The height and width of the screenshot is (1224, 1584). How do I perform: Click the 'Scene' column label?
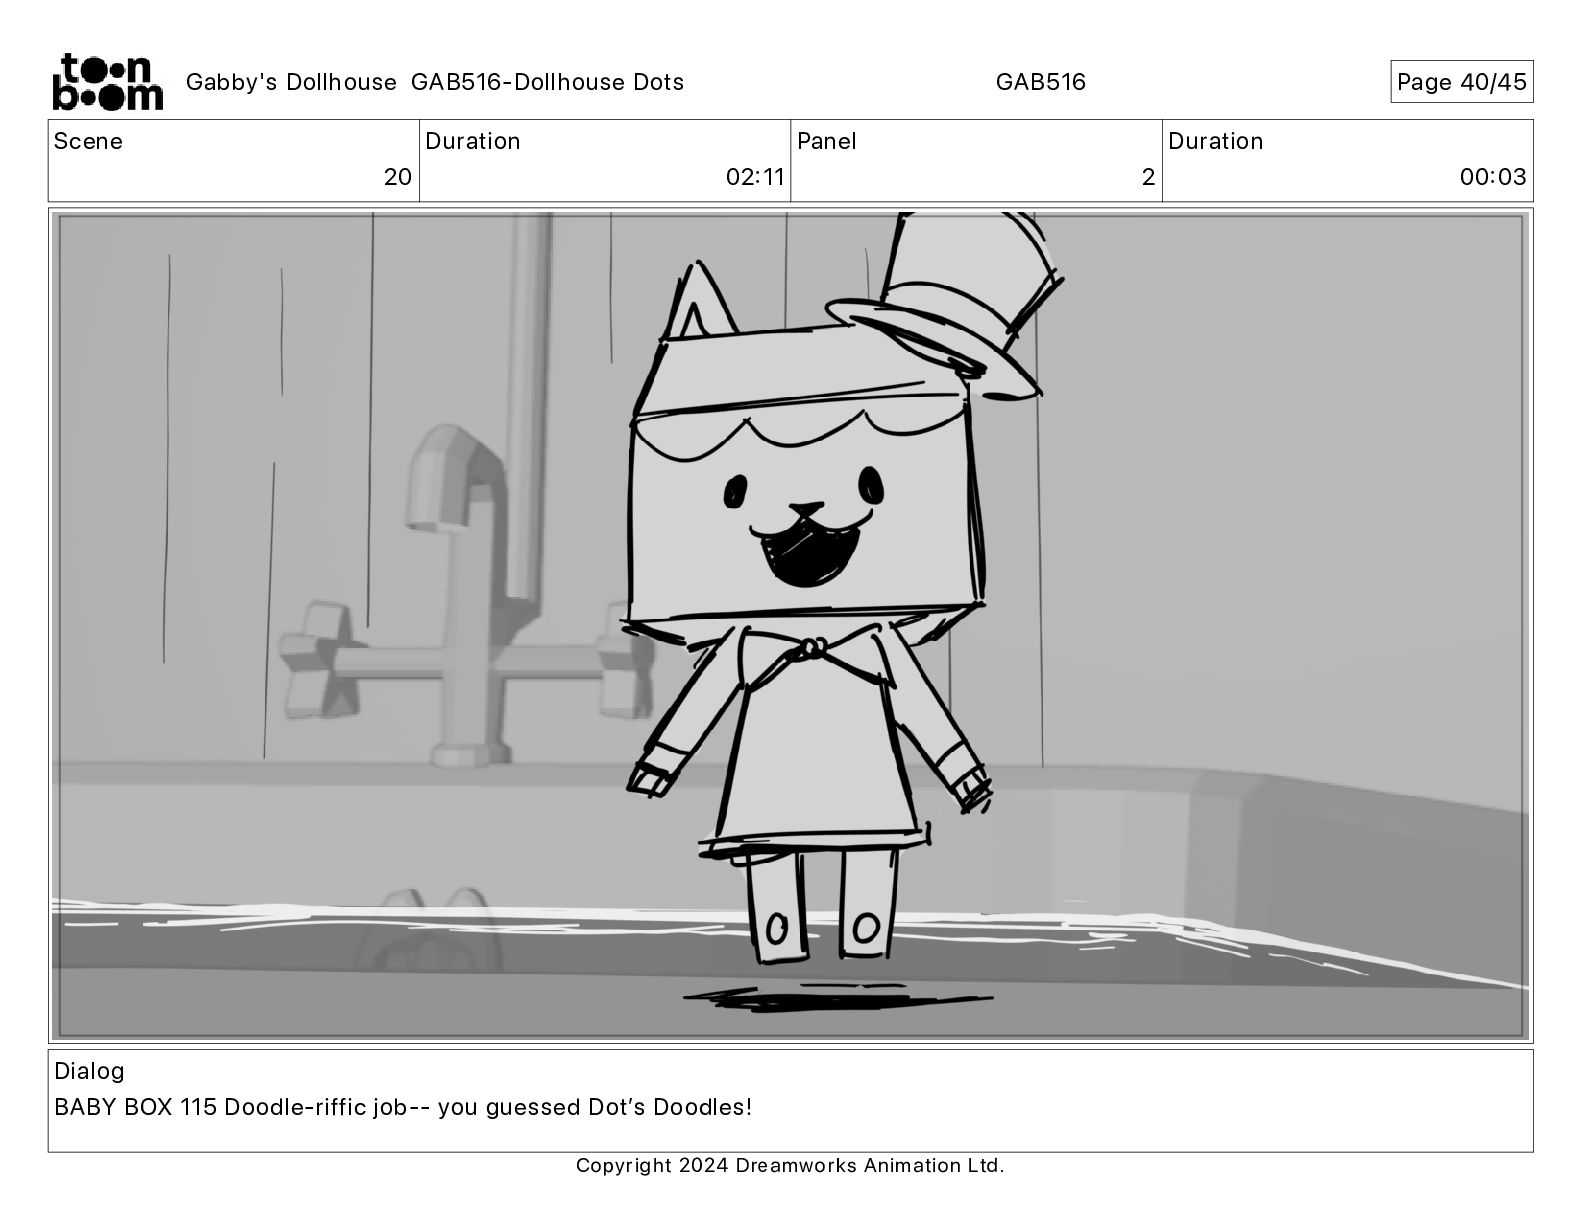pyautogui.click(x=88, y=141)
